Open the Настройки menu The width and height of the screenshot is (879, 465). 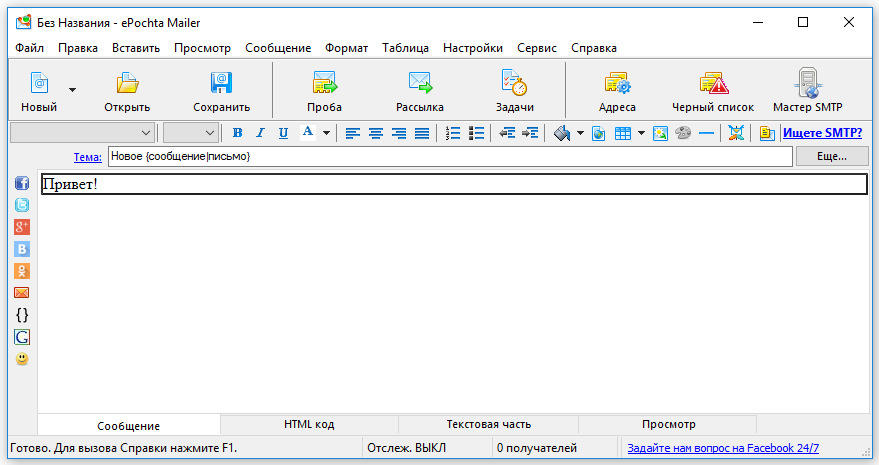(x=473, y=48)
